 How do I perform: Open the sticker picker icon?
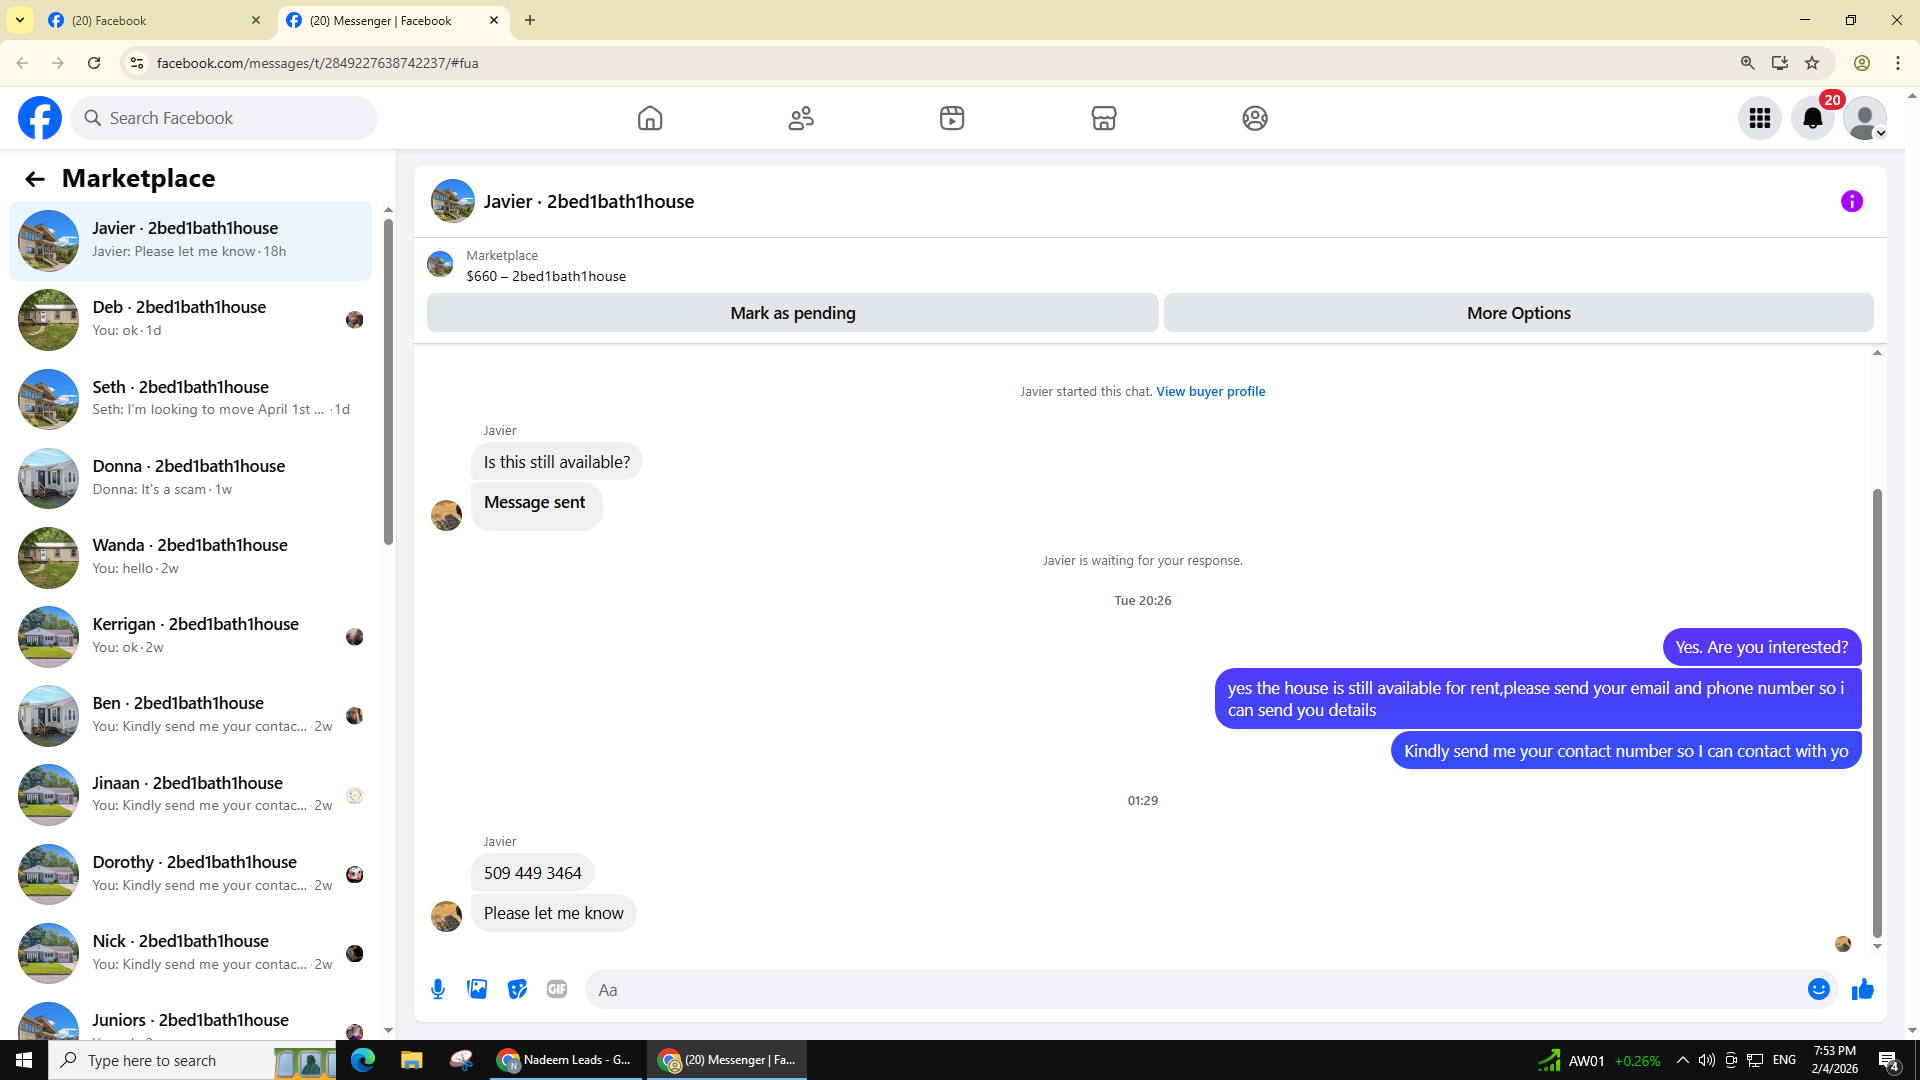517,989
